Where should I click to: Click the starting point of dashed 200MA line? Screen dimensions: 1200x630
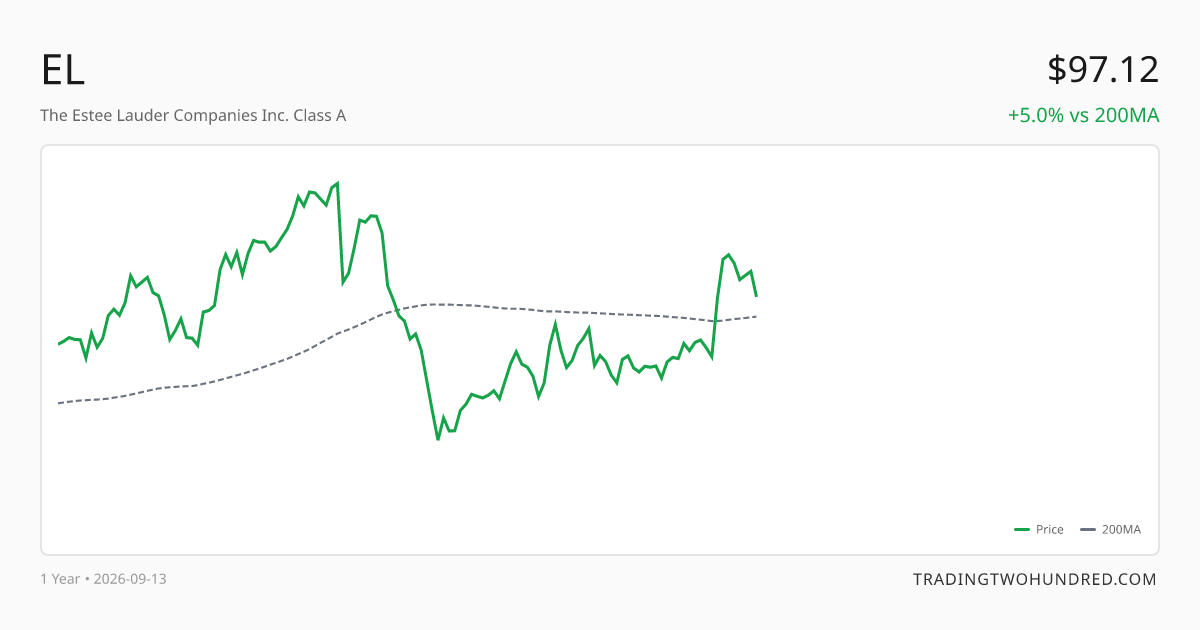pyautogui.click(x=59, y=403)
